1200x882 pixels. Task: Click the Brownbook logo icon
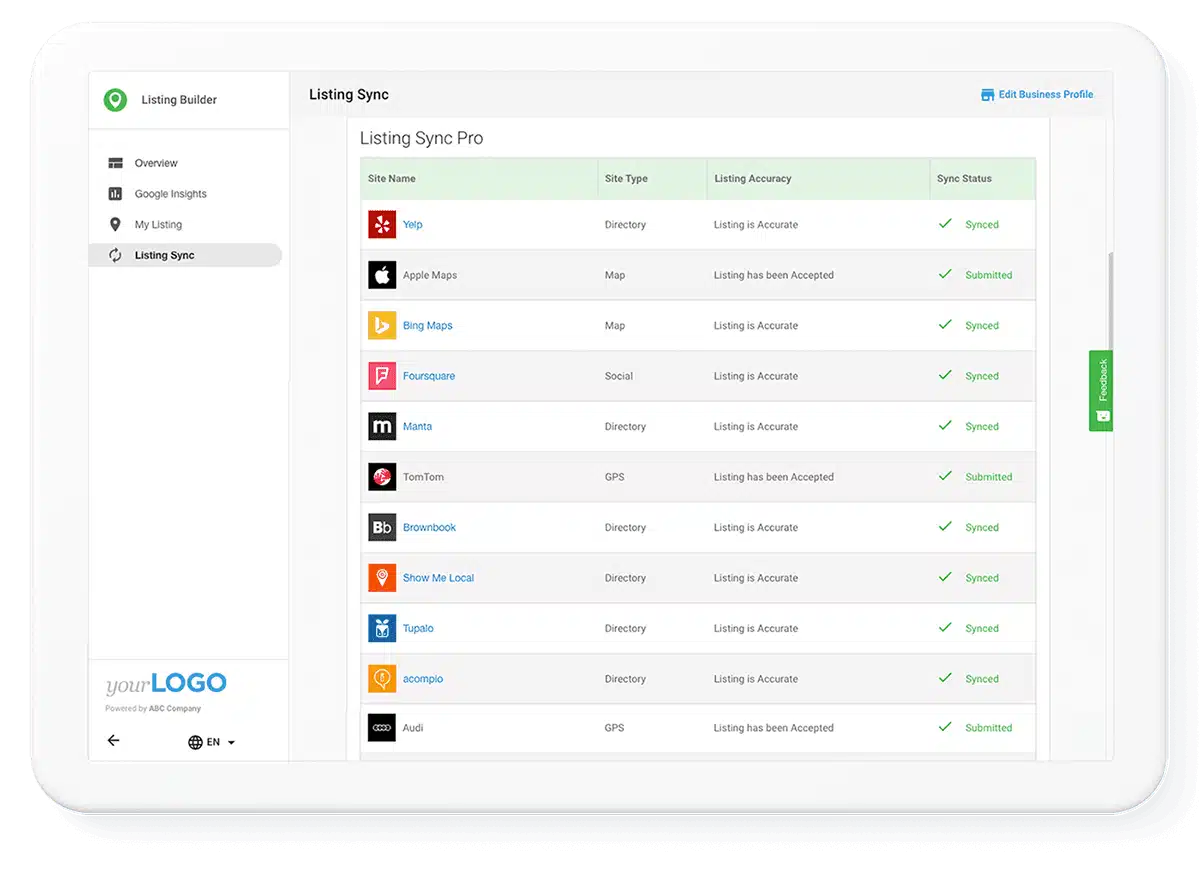pyautogui.click(x=382, y=528)
